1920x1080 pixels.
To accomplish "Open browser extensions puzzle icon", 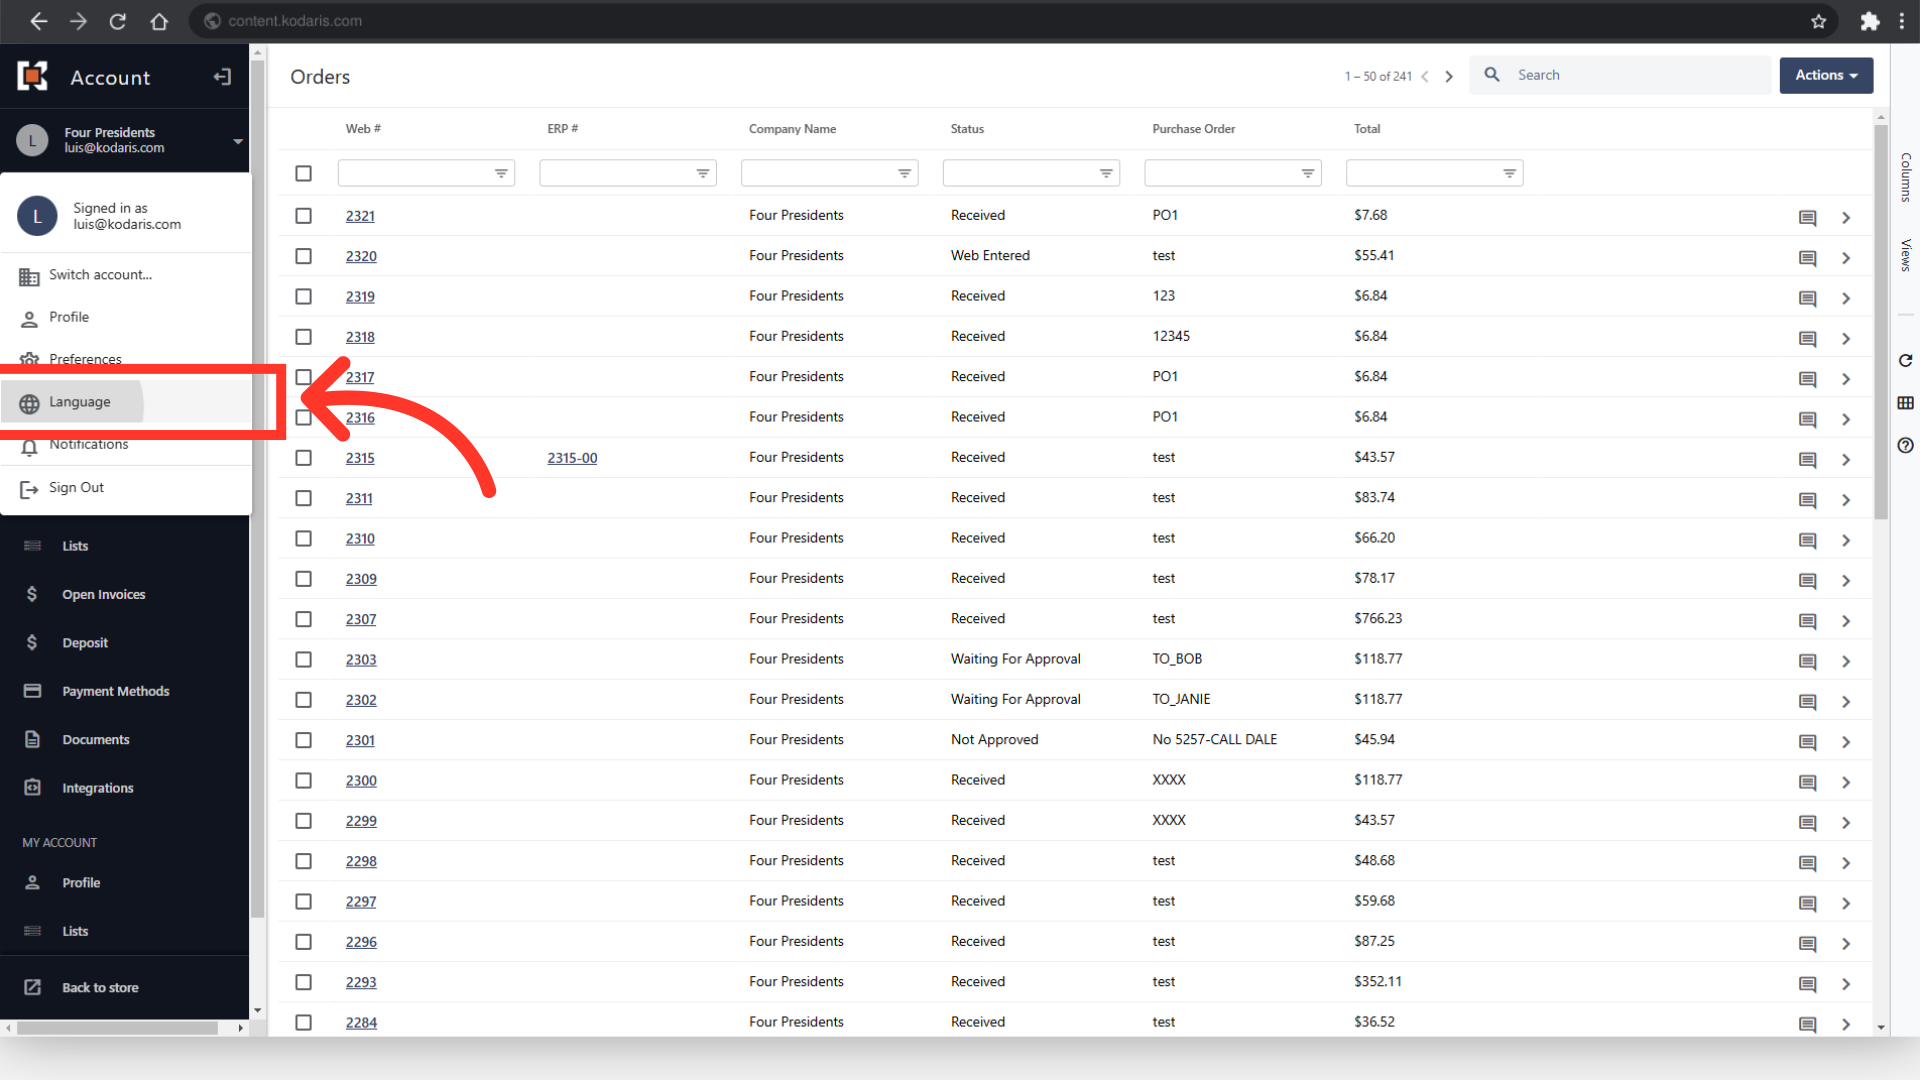I will [1869, 21].
